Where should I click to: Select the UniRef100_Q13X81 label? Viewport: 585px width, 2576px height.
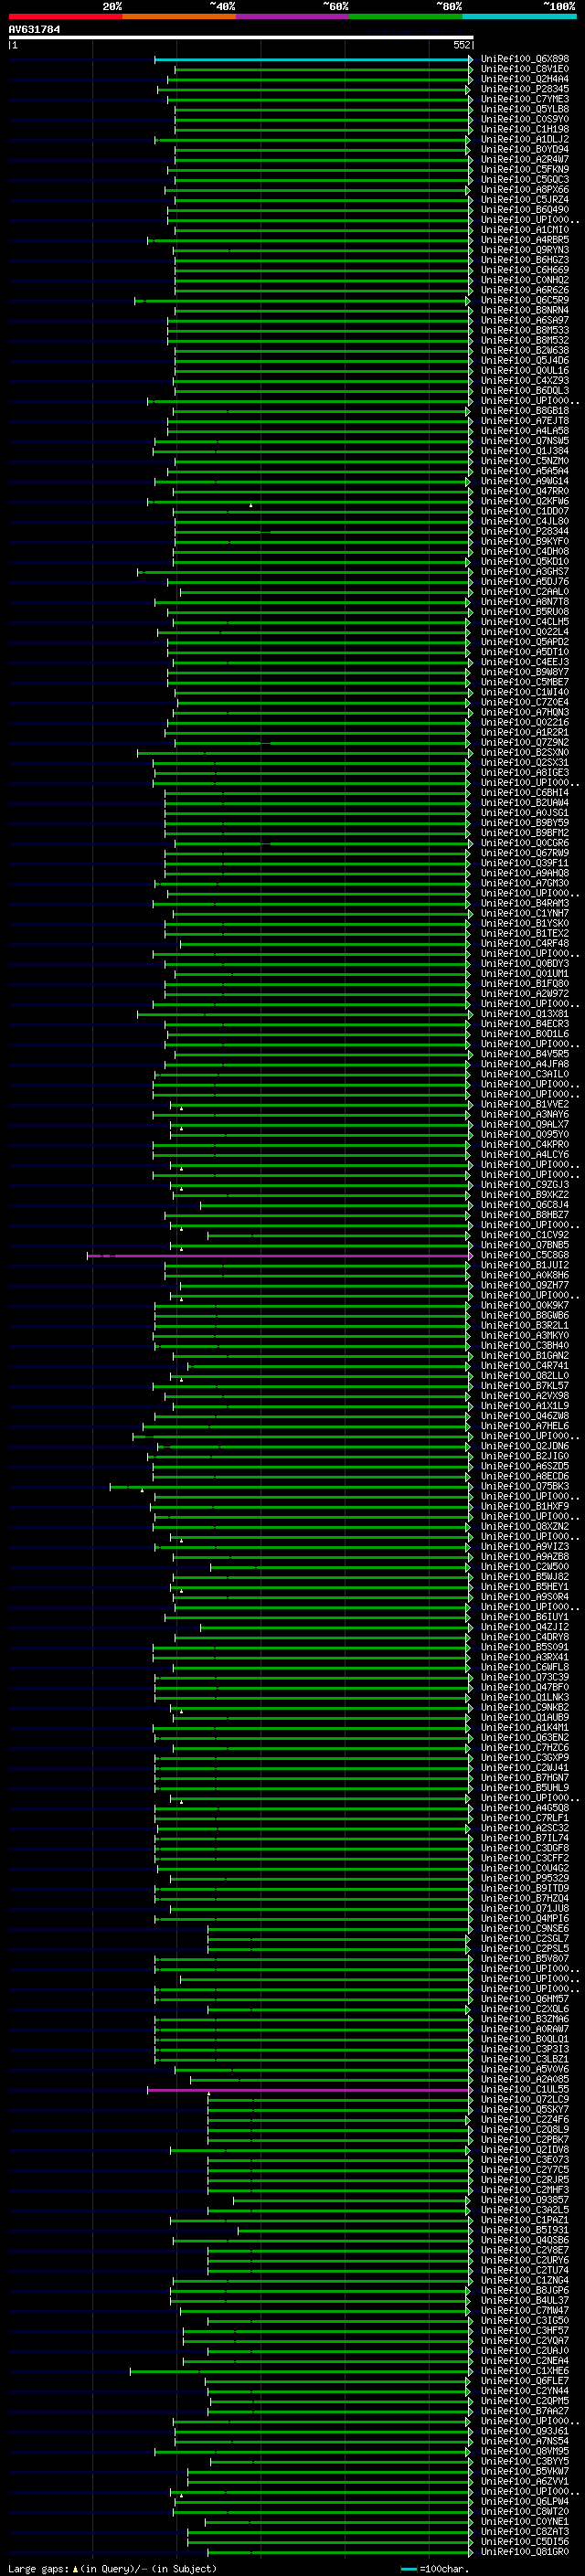pyautogui.click(x=525, y=1014)
